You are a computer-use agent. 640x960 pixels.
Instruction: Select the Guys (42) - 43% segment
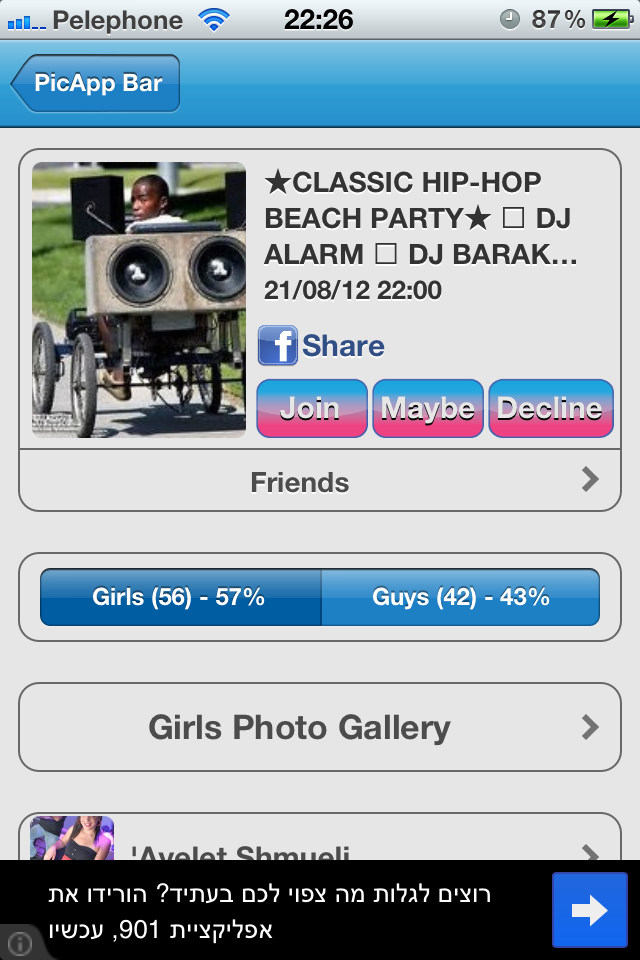click(x=461, y=597)
